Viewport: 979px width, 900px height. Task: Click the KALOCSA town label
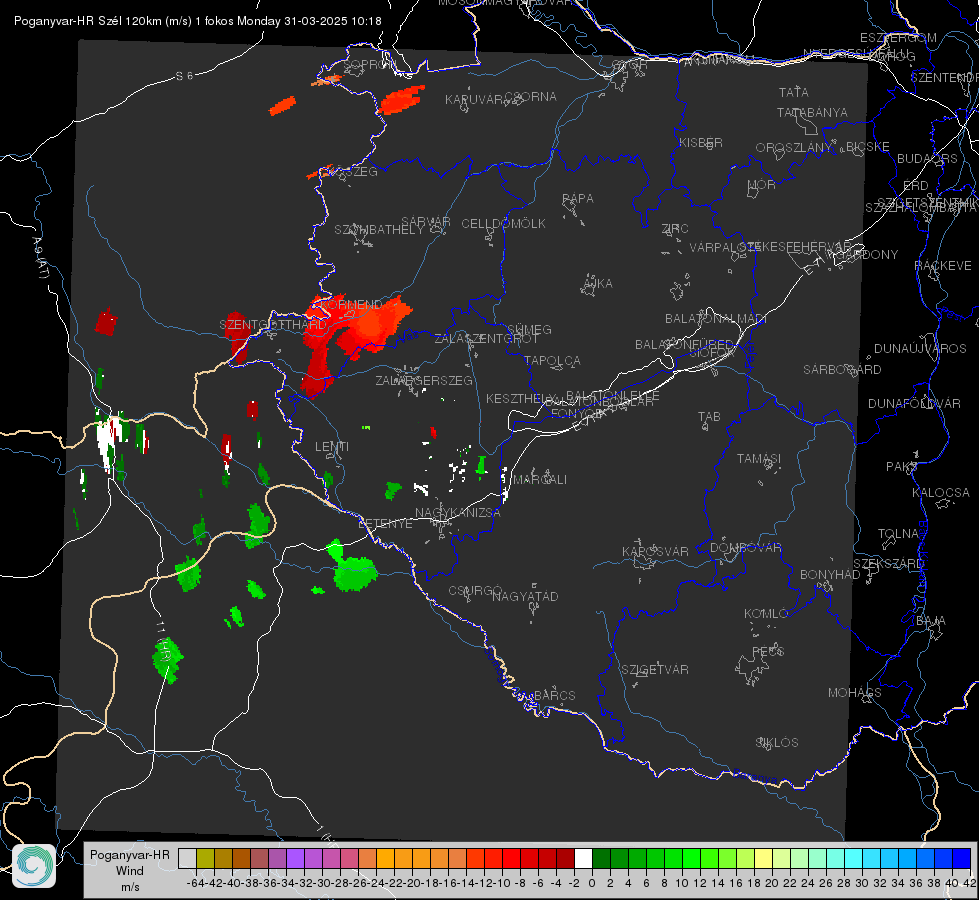940,492
